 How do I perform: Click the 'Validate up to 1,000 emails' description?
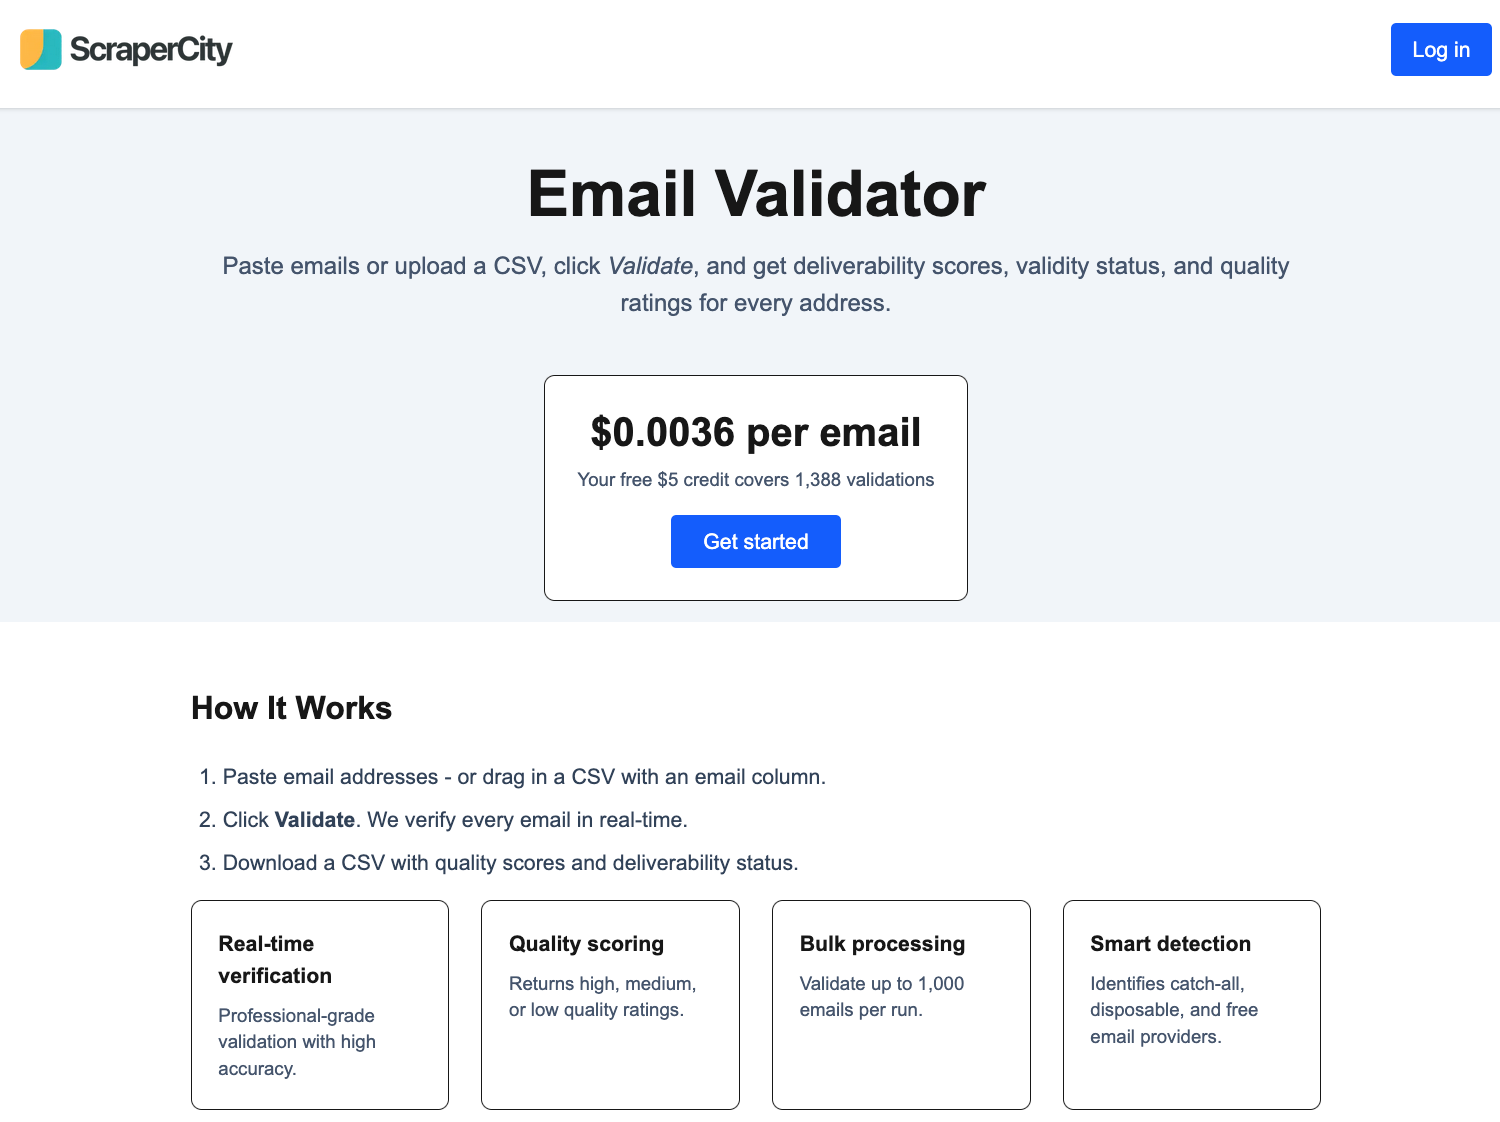point(882,997)
